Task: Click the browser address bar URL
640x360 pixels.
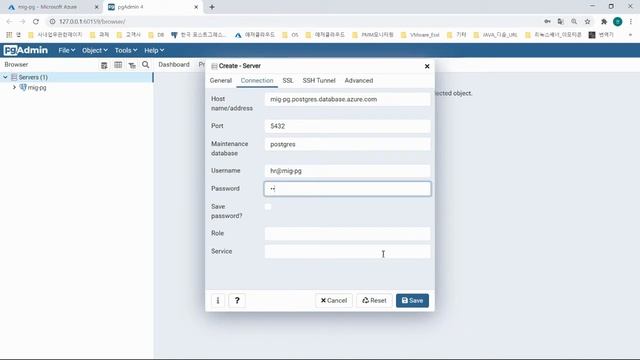Action: 92,22
